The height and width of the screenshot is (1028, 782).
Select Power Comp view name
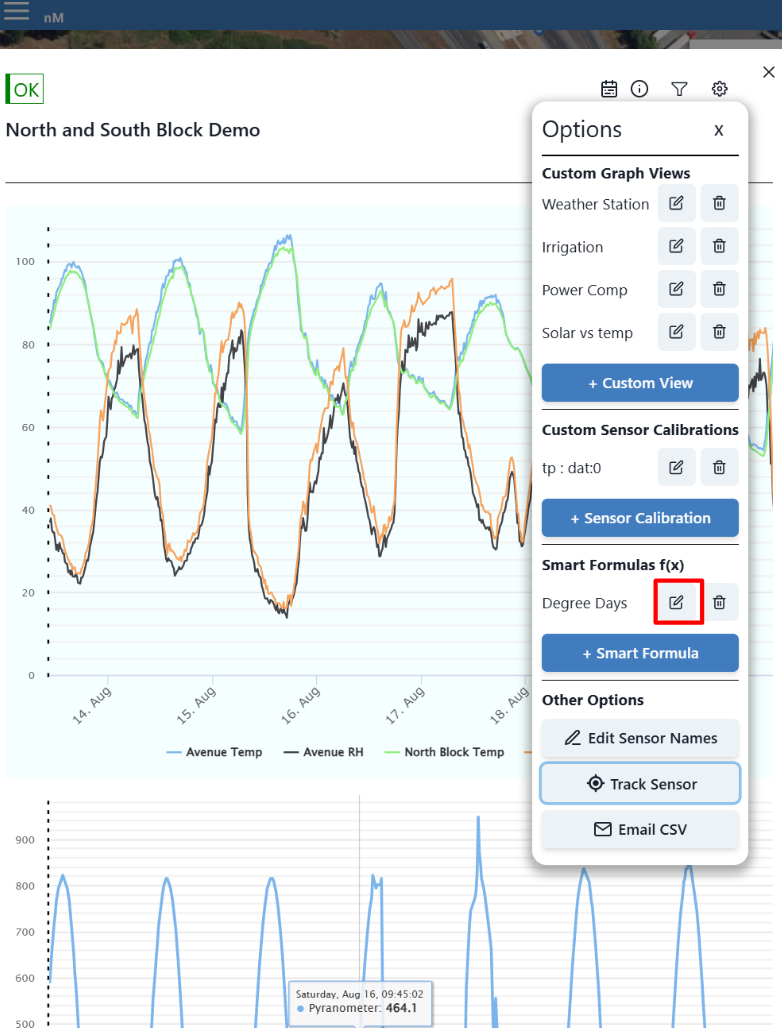click(x=585, y=290)
